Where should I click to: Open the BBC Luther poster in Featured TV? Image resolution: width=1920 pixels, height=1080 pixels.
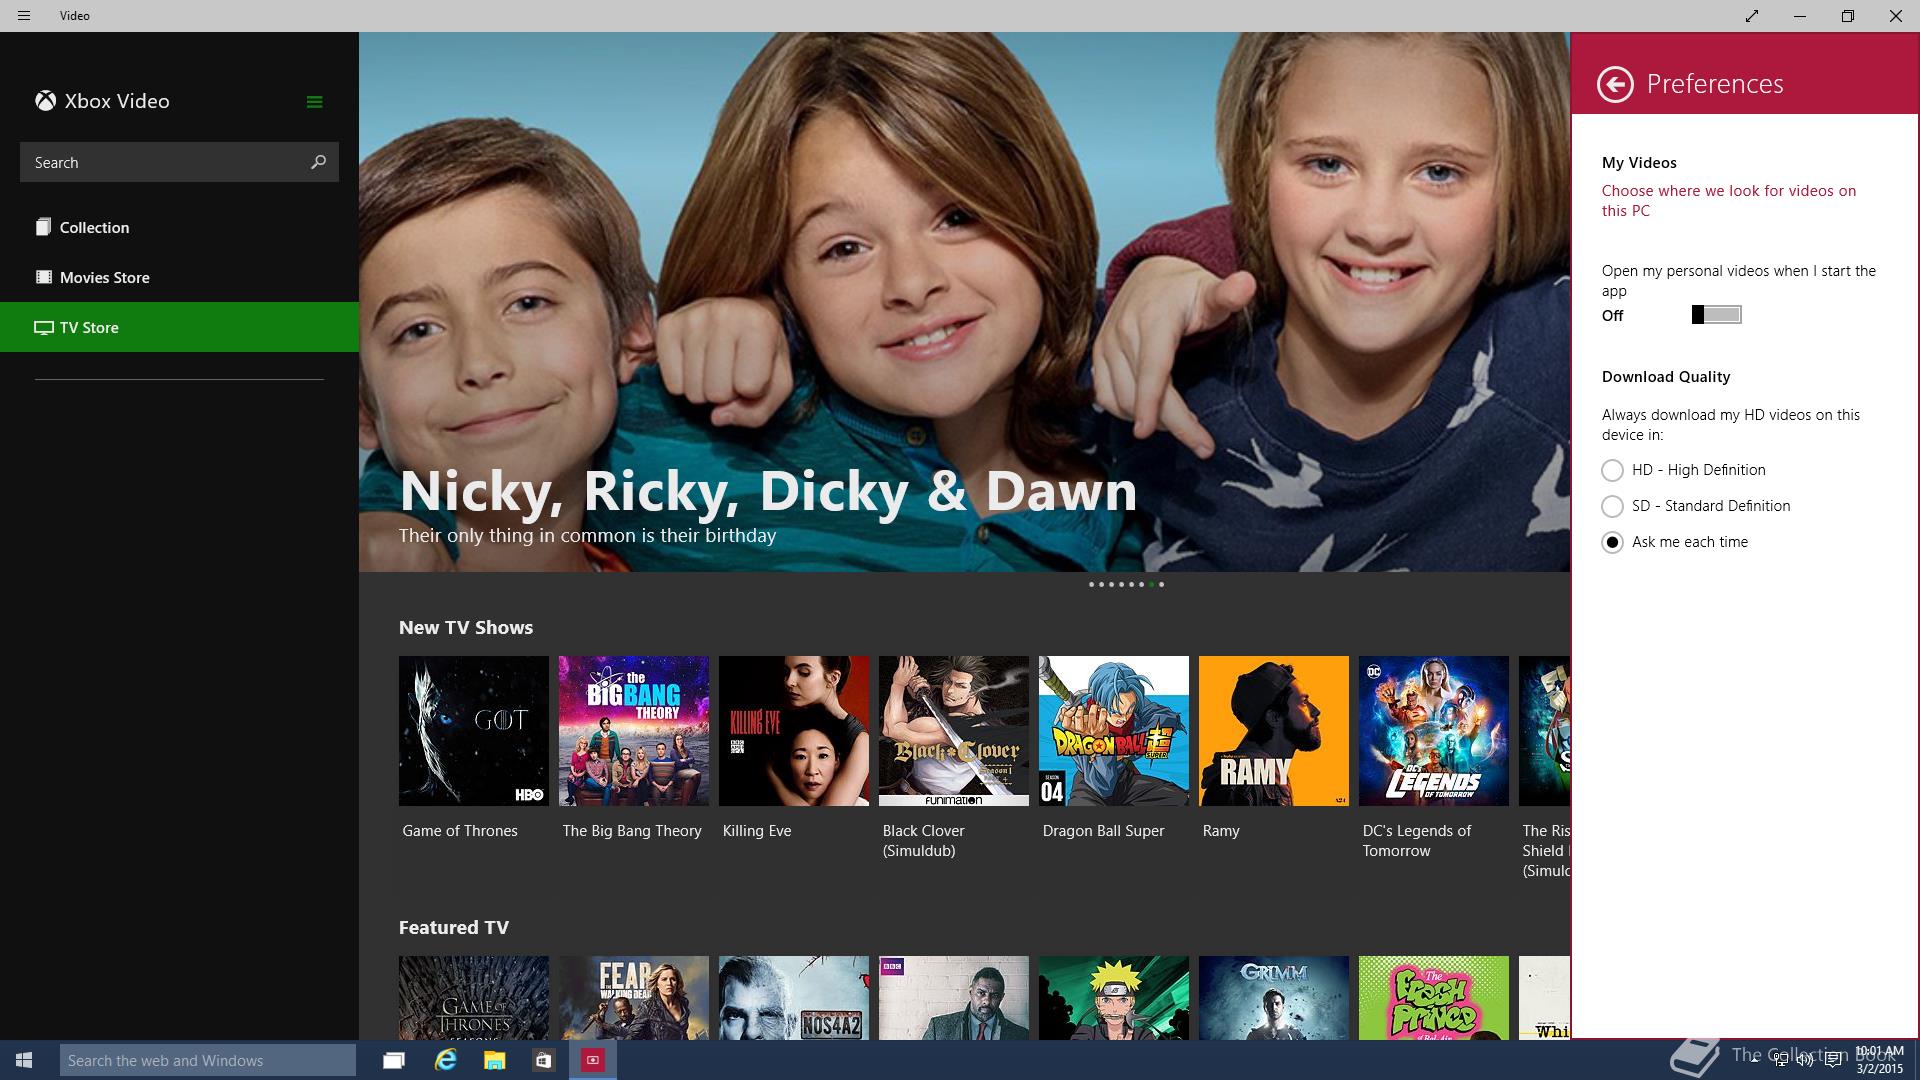click(x=954, y=998)
